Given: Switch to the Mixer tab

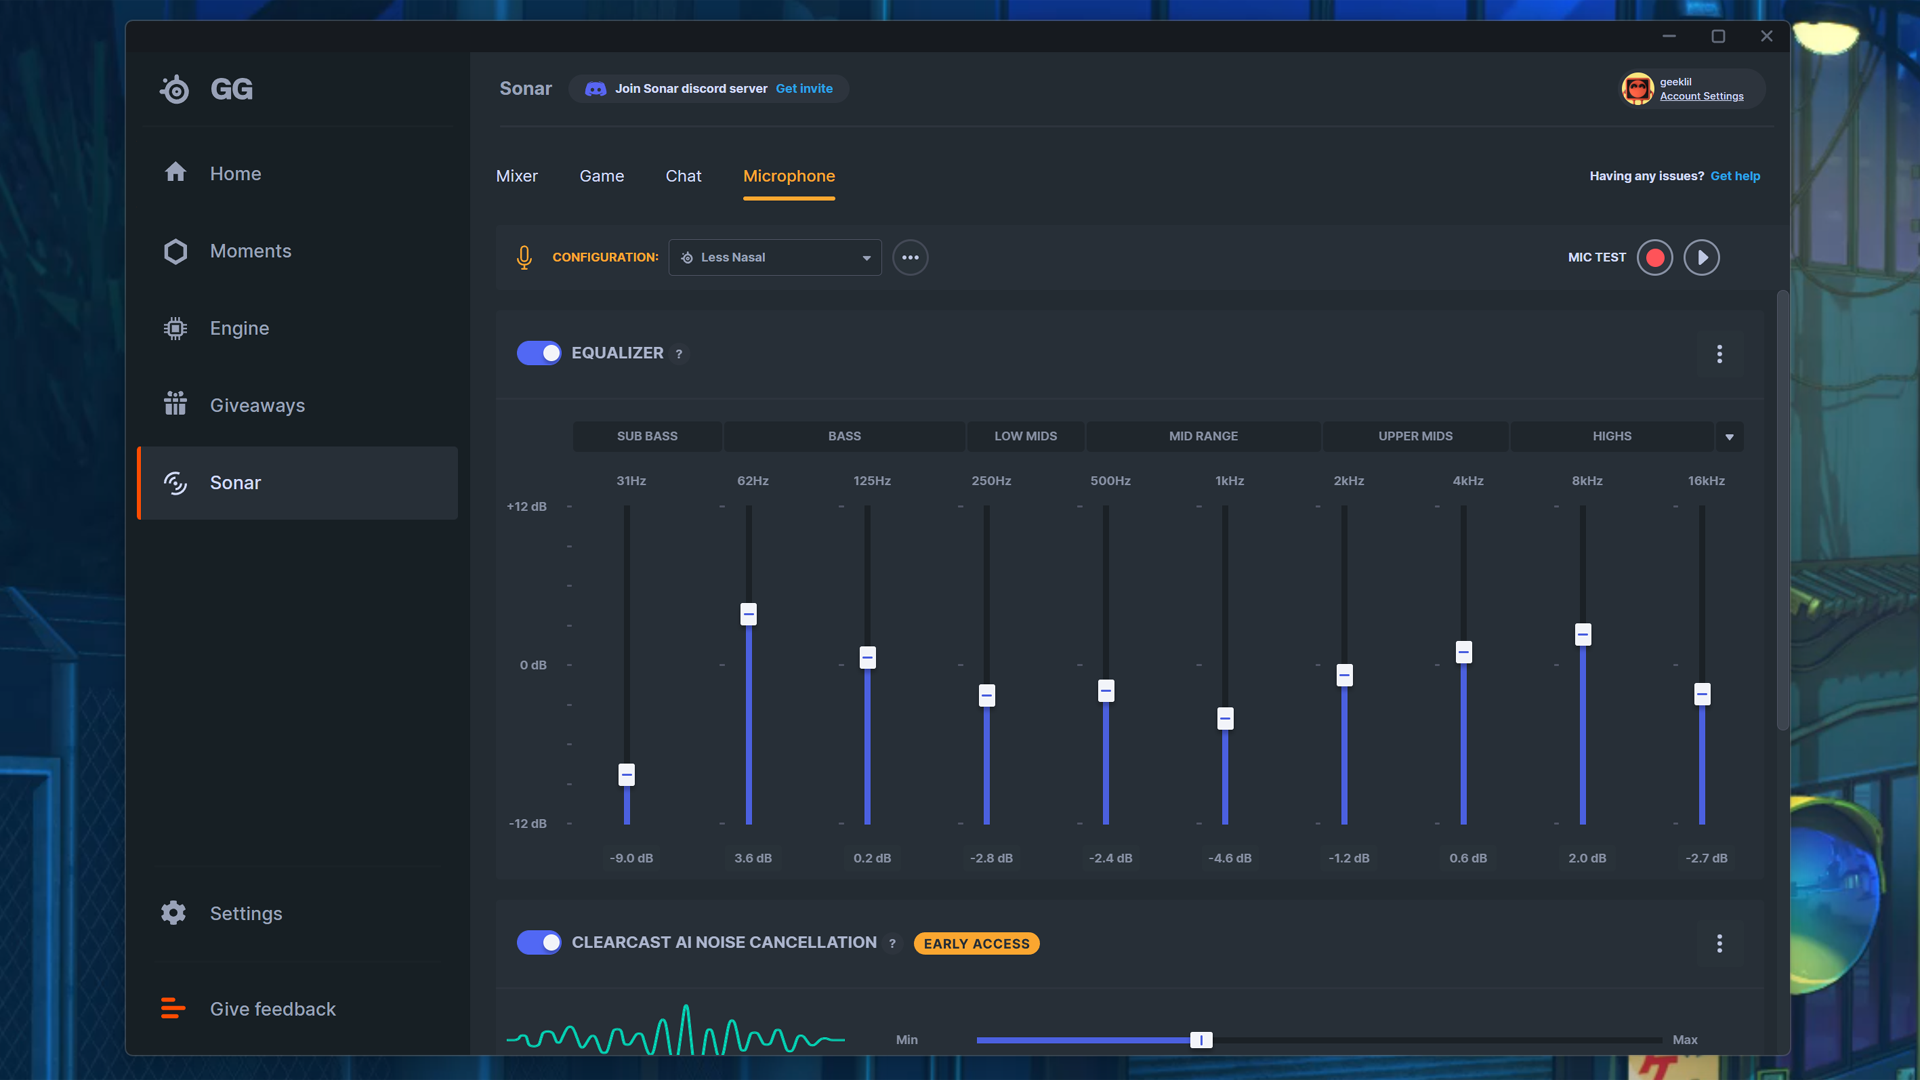Looking at the screenshot, I should tap(517, 176).
